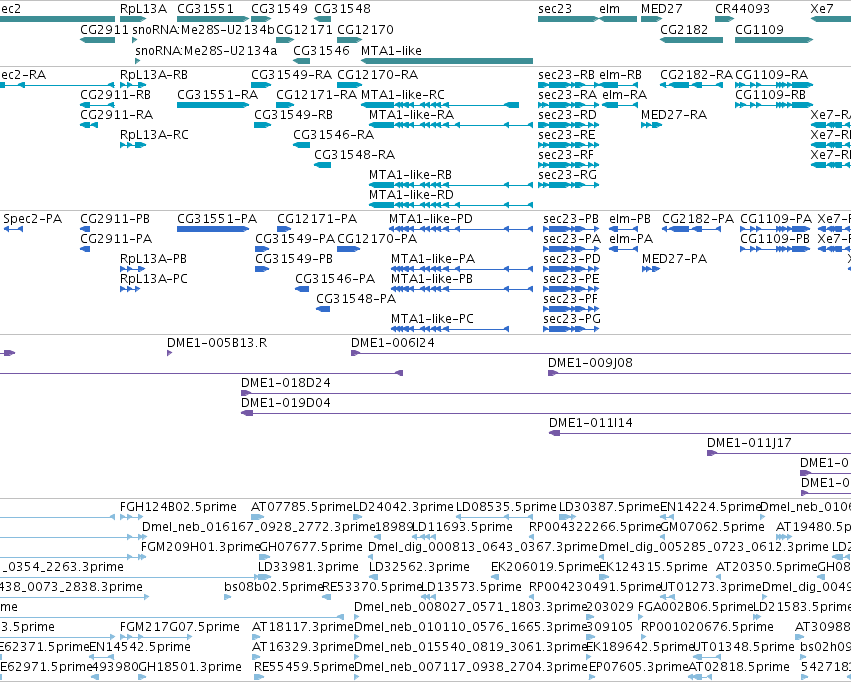Click the CG31548-RA transcript label
Image resolution: width=851 pixels, height=682 pixels.
tap(354, 155)
